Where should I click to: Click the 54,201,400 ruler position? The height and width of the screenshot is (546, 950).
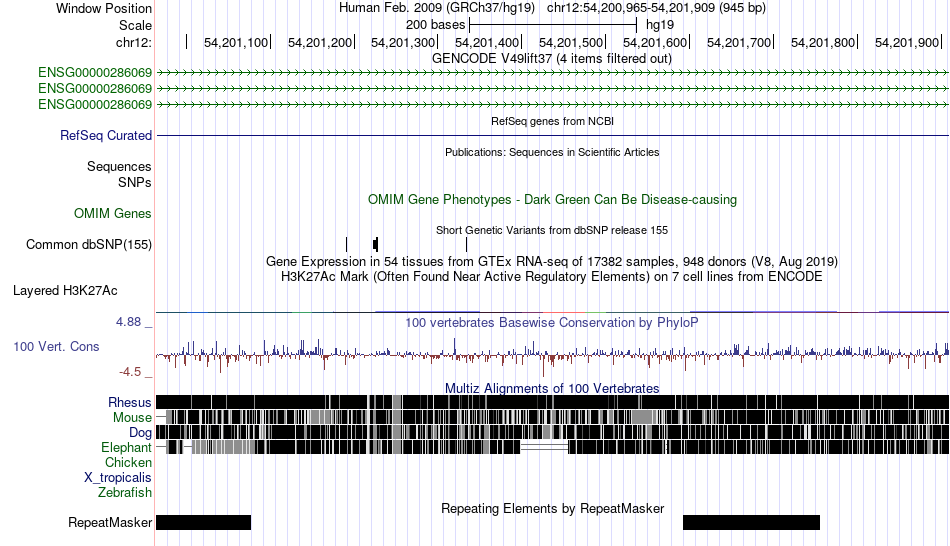(487, 42)
